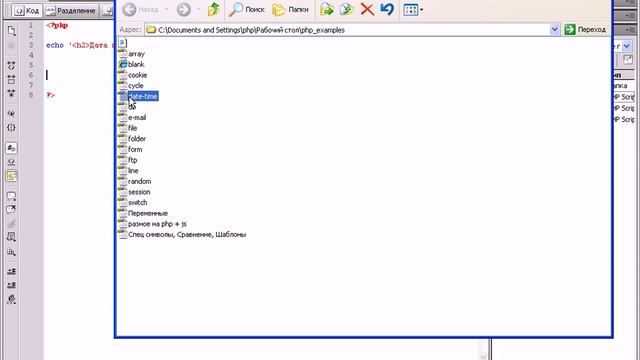The height and width of the screenshot is (360, 640).
Task: Open the Forward button history dropdown arrow
Action: (198, 9)
